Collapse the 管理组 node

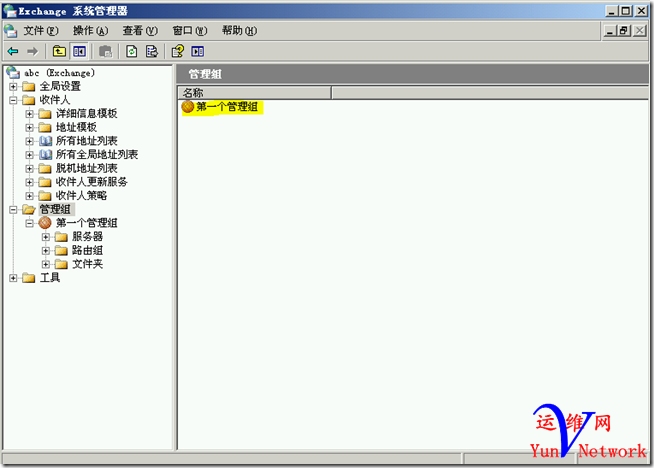[x=13, y=209]
